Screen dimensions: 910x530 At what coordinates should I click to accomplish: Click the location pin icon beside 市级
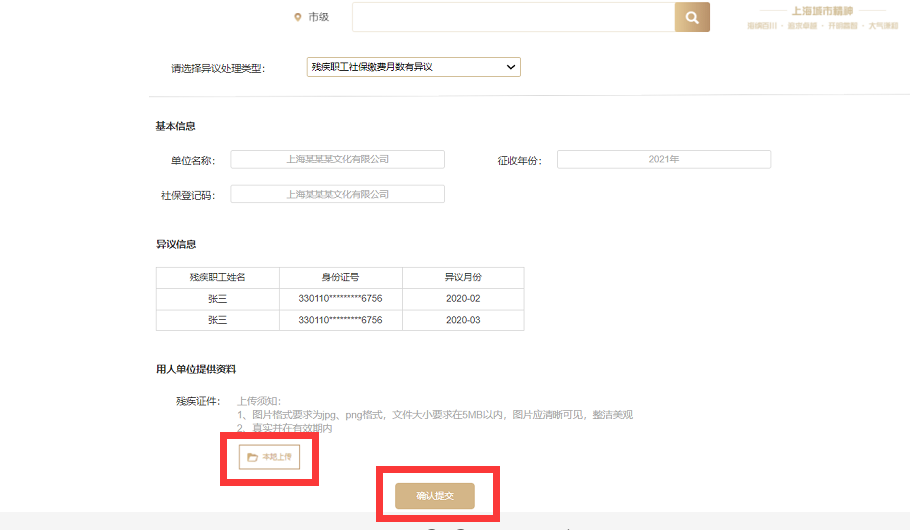click(x=297, y=17)
